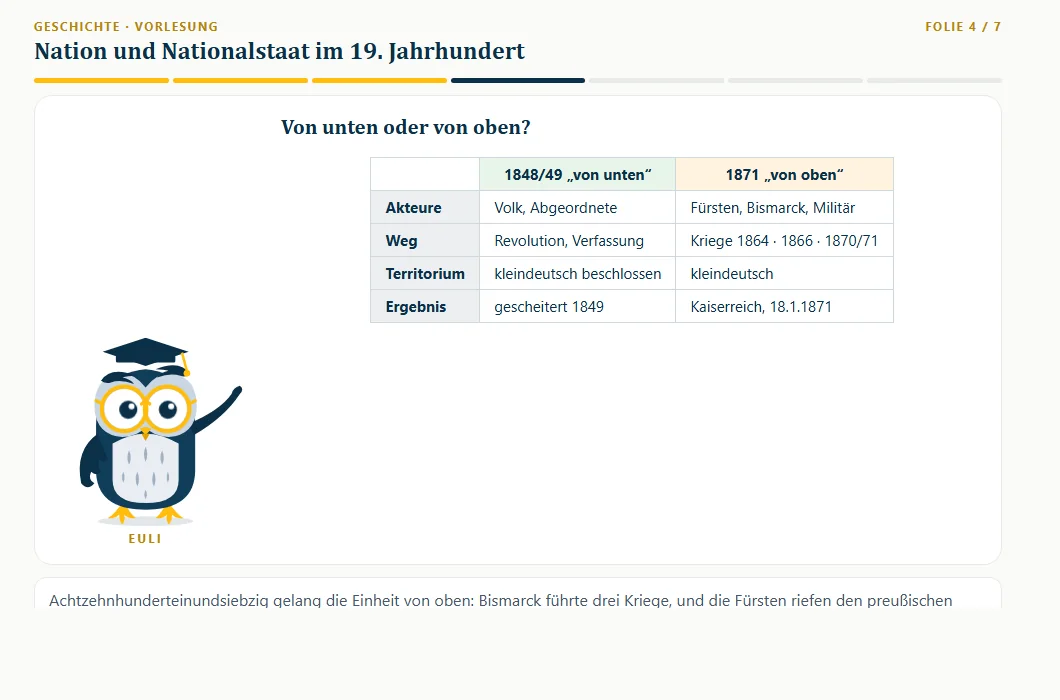Image resolution: width=1060 pixels, height=700 pixels.
Task: Click the cell 'Volk, Abgeordnete'
Action: pyautogui.click(x=577, y=208)
